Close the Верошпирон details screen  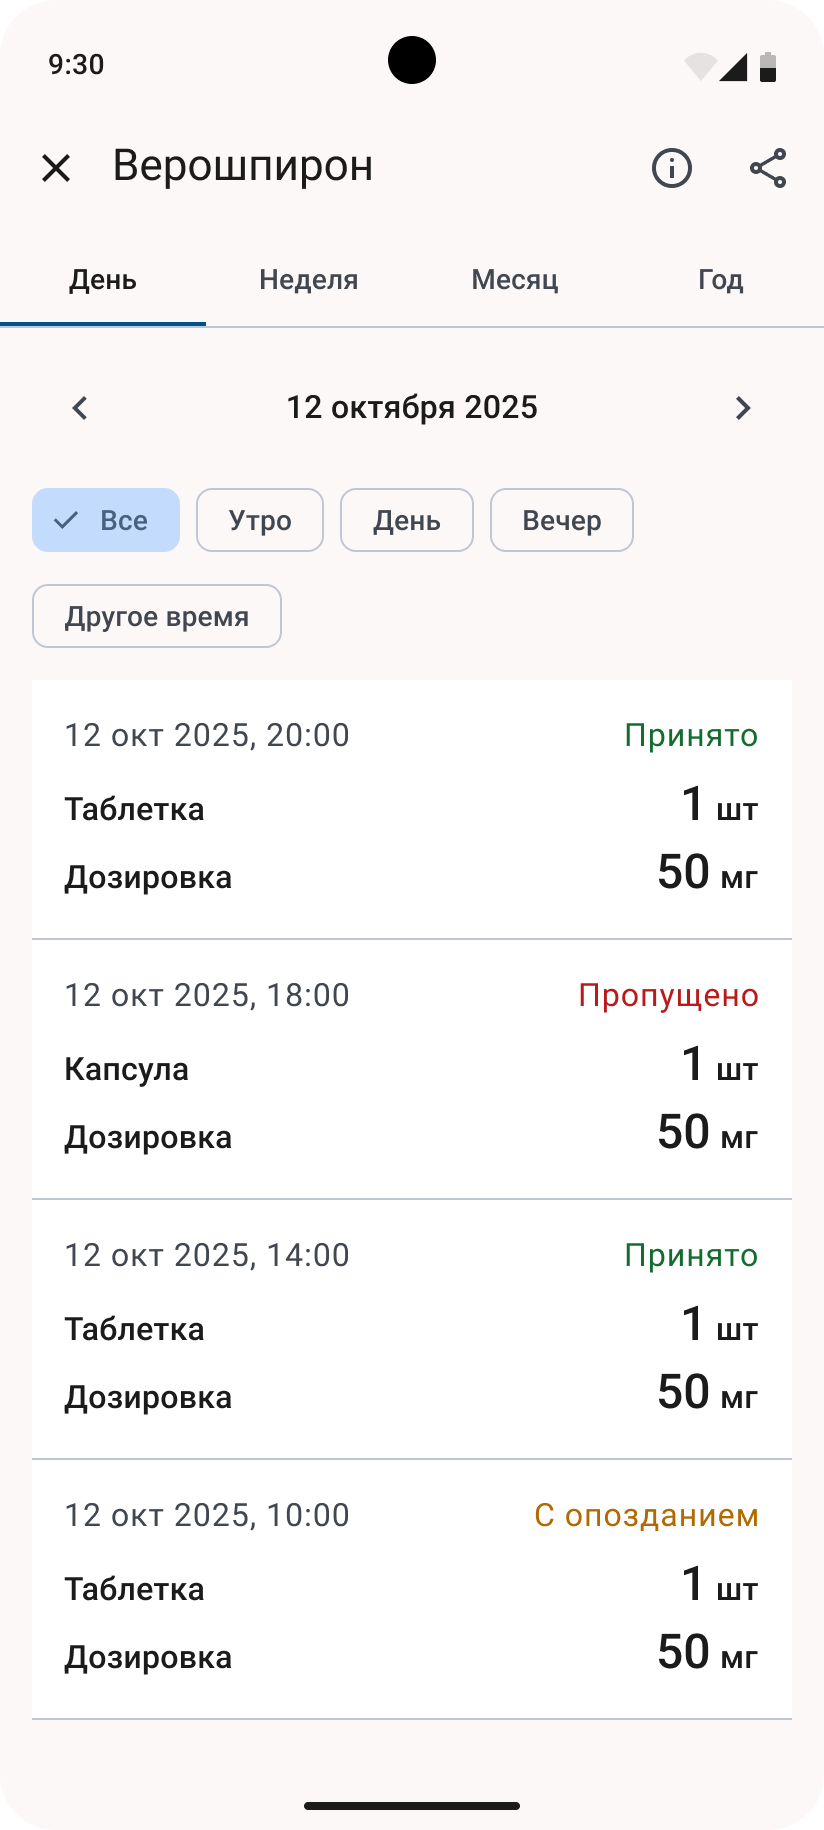pos(56,168)
